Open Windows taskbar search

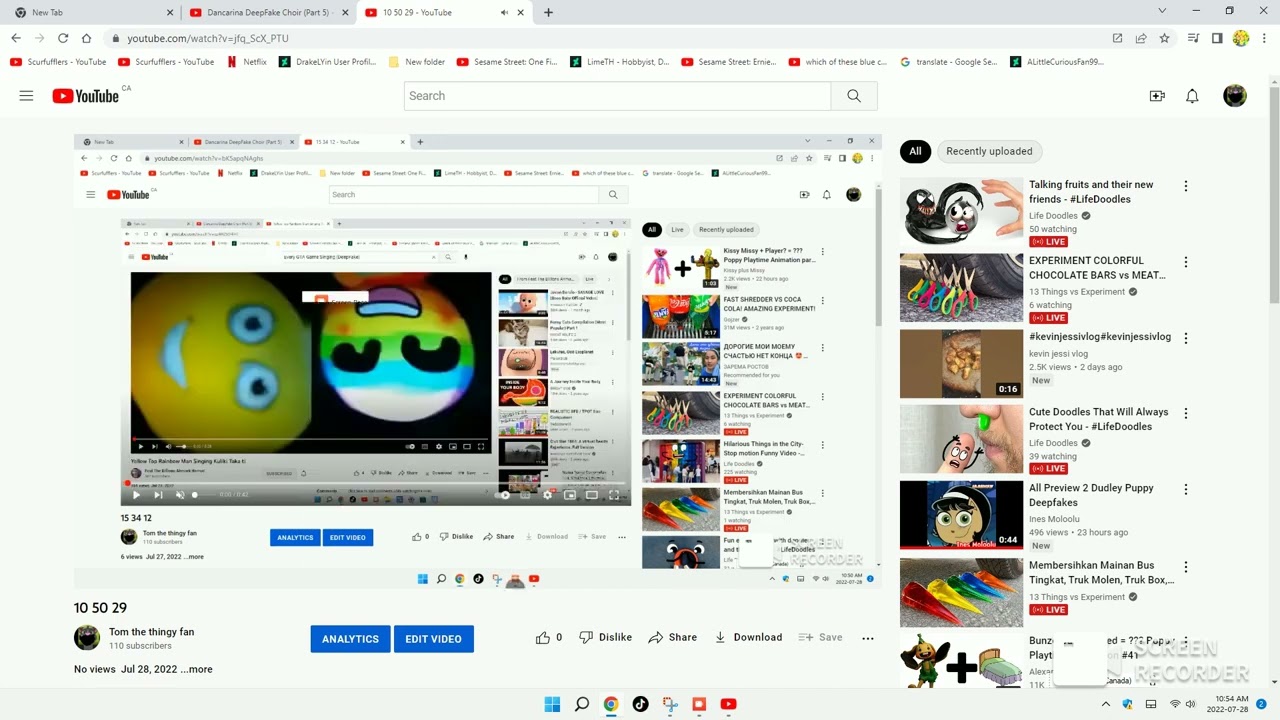pos(581,704)
